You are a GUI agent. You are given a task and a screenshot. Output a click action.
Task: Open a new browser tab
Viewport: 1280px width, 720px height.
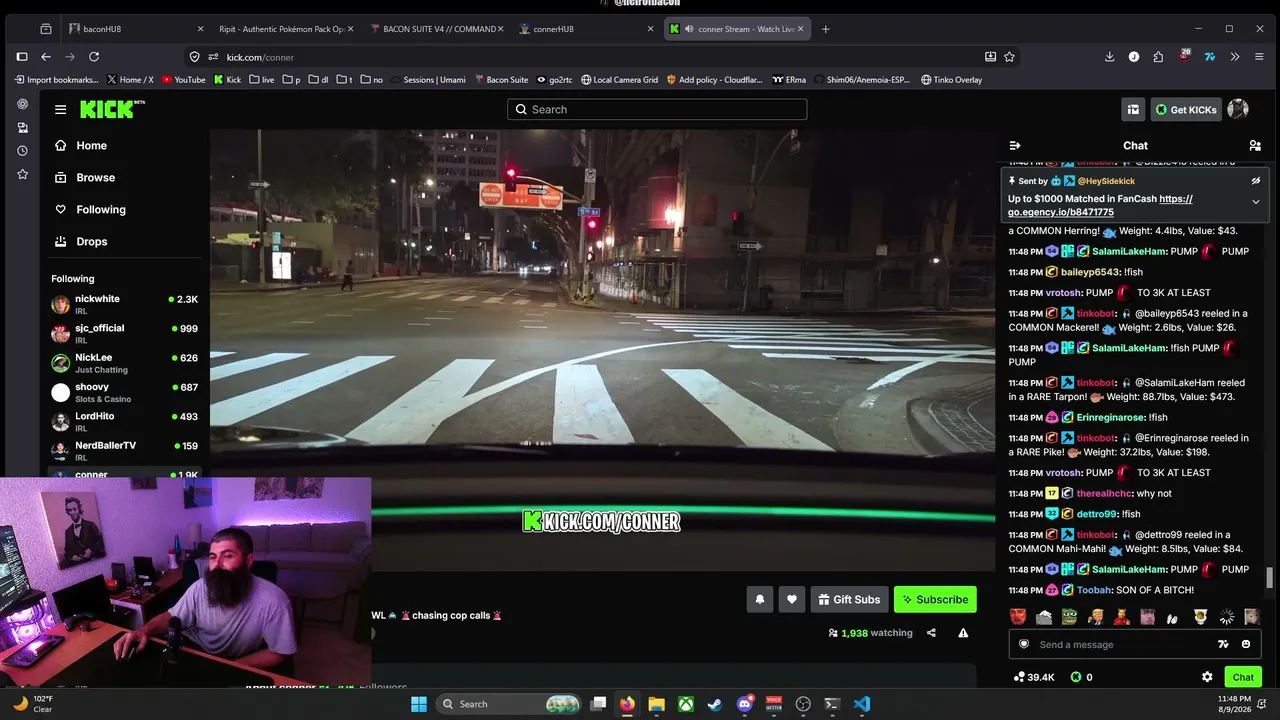pyautogui.click(x=825, y=29)
